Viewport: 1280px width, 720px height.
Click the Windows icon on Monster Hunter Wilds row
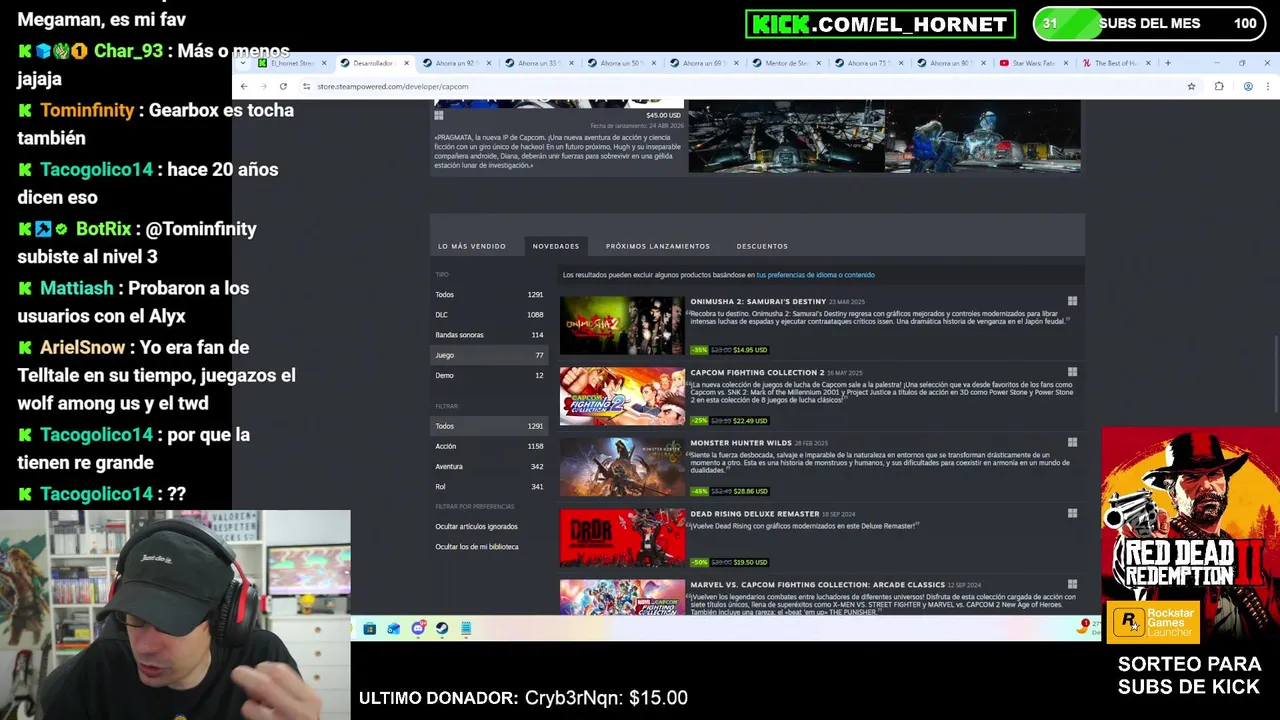tap(1072, 442)
